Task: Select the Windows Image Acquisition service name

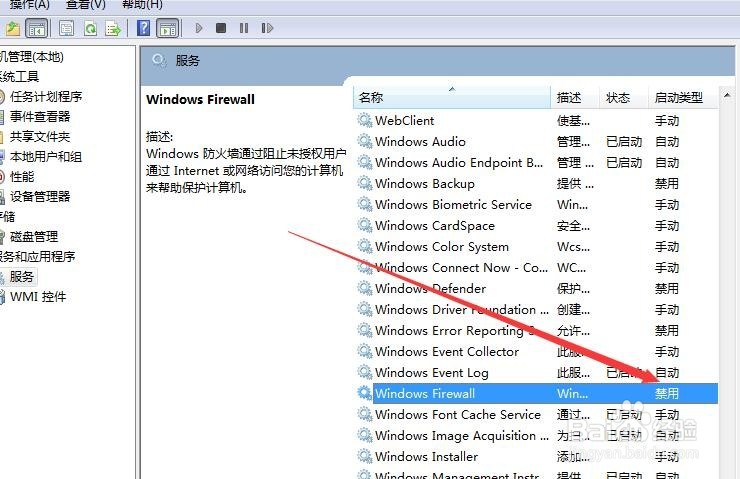Action: click(x=462, y=436)
